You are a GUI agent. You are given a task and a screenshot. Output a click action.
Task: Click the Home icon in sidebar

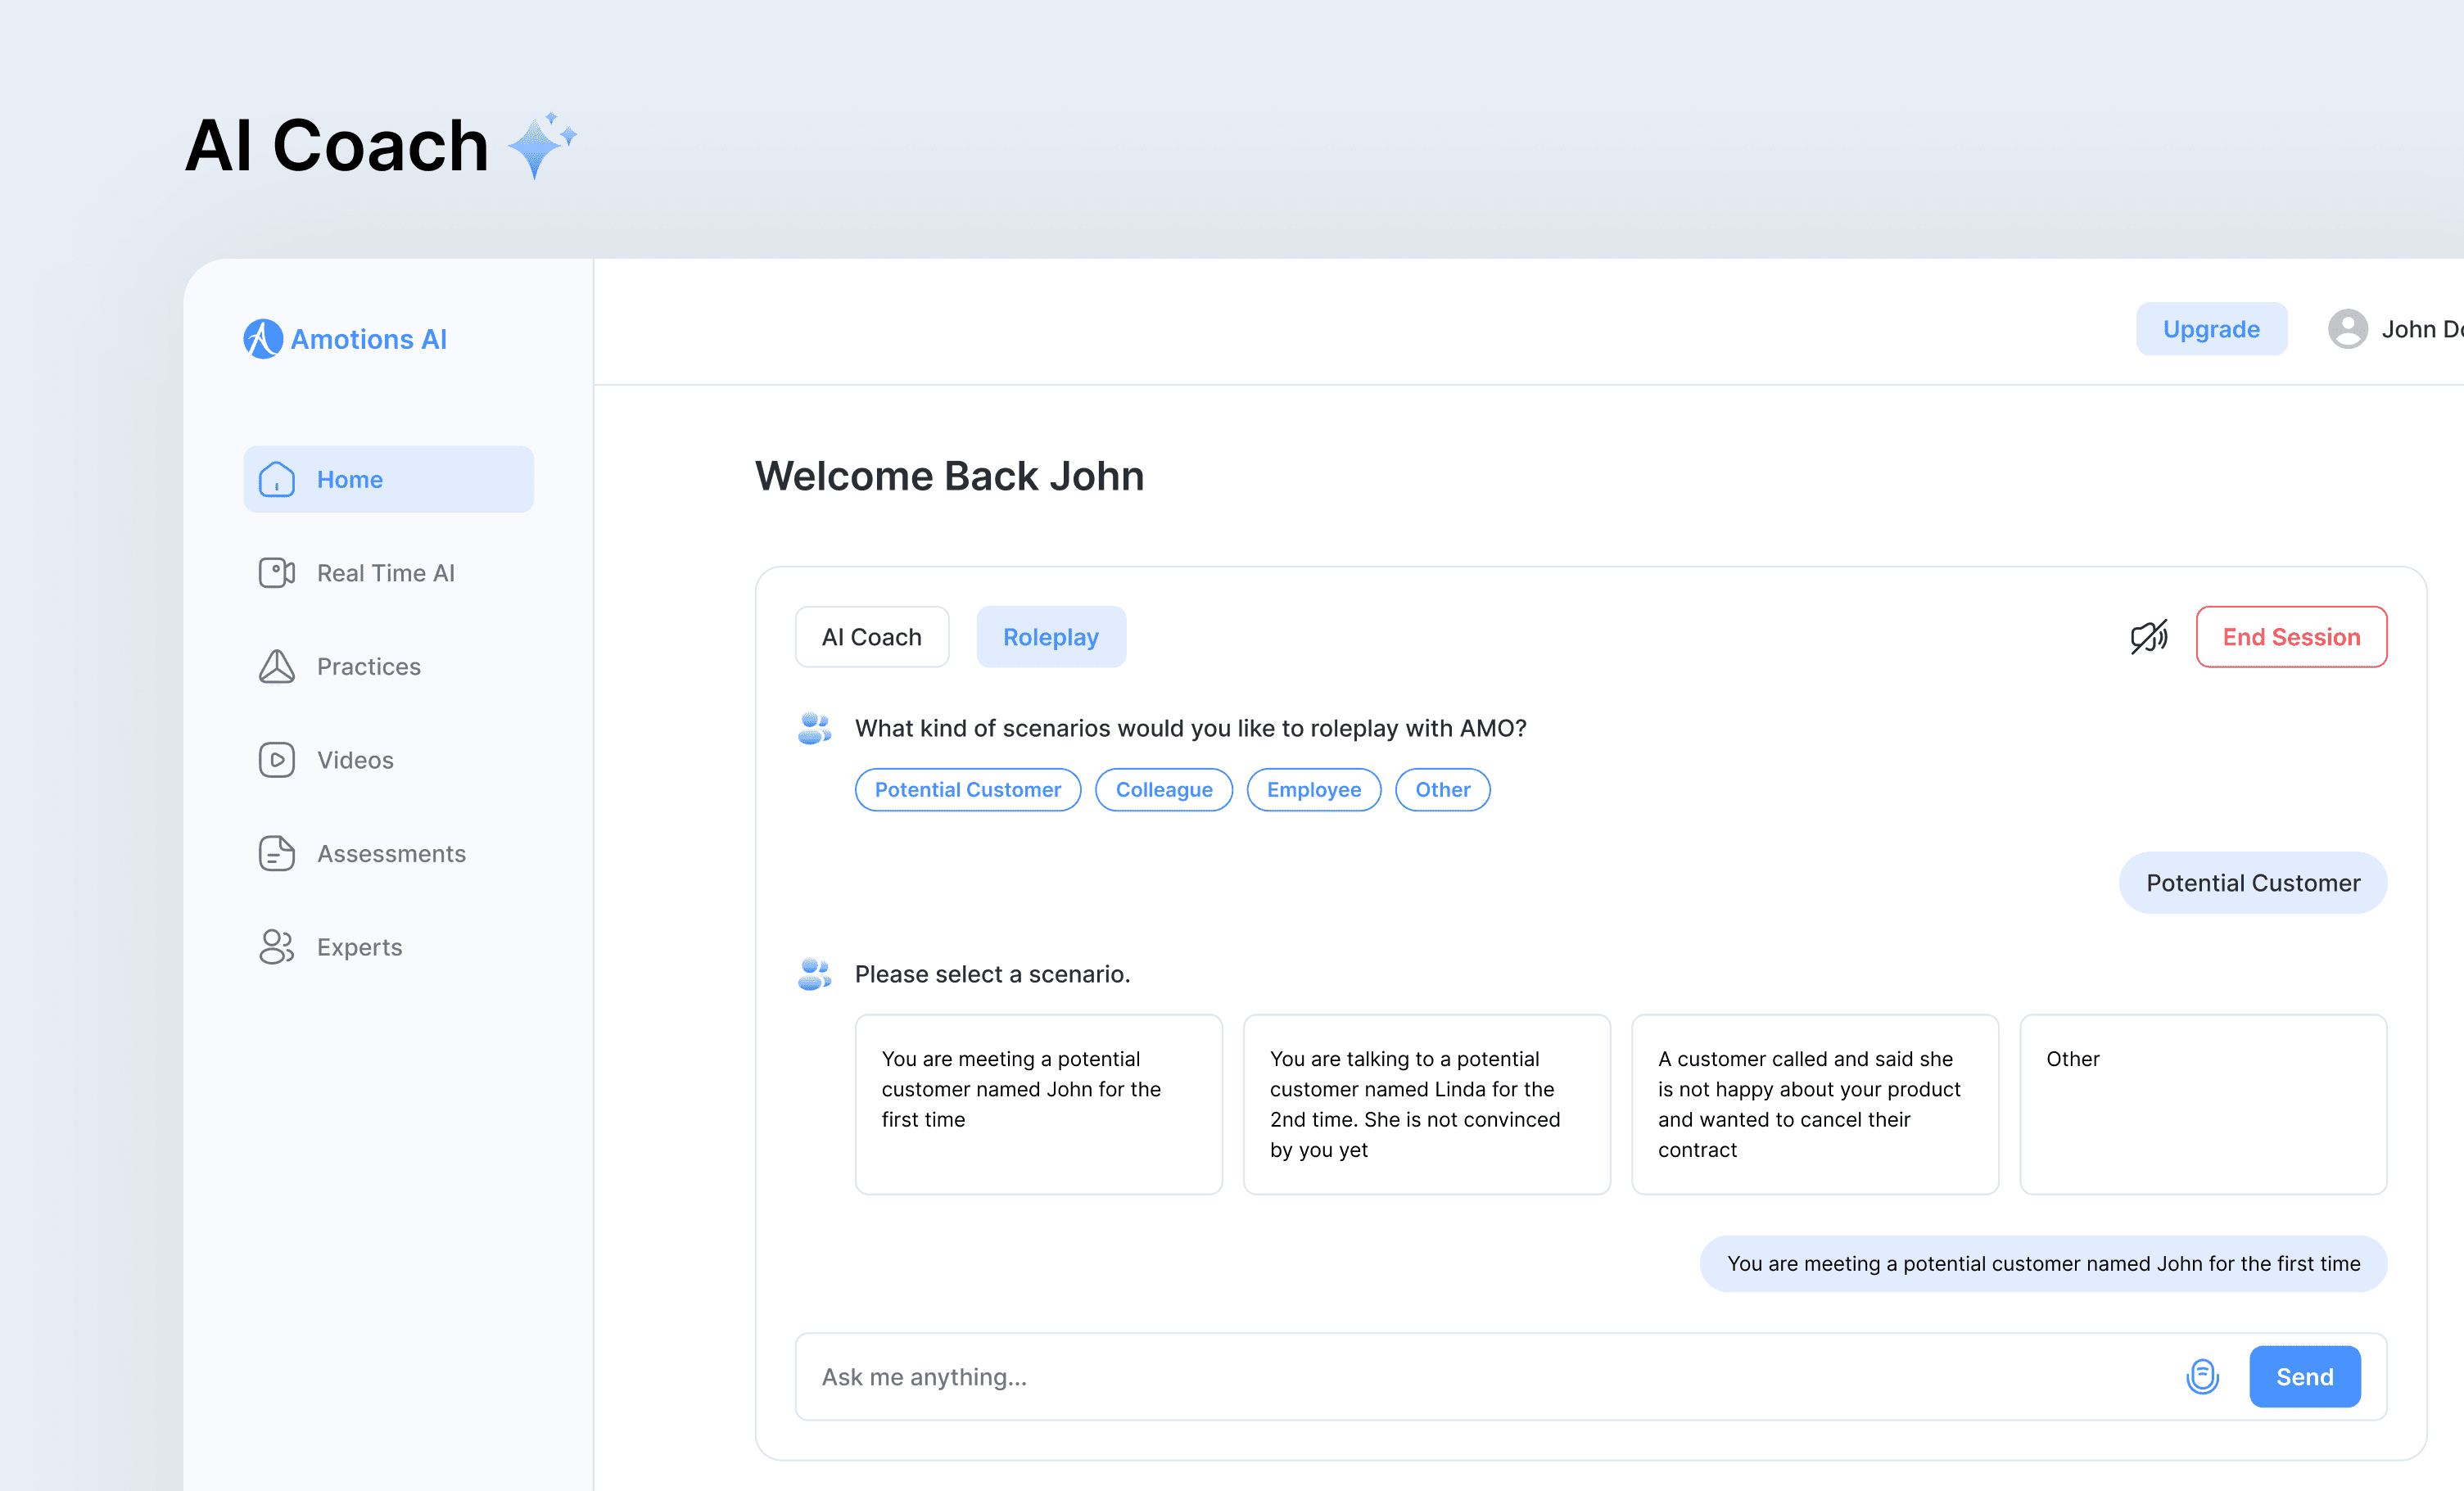pyautogui.click(x=277, y=480)
